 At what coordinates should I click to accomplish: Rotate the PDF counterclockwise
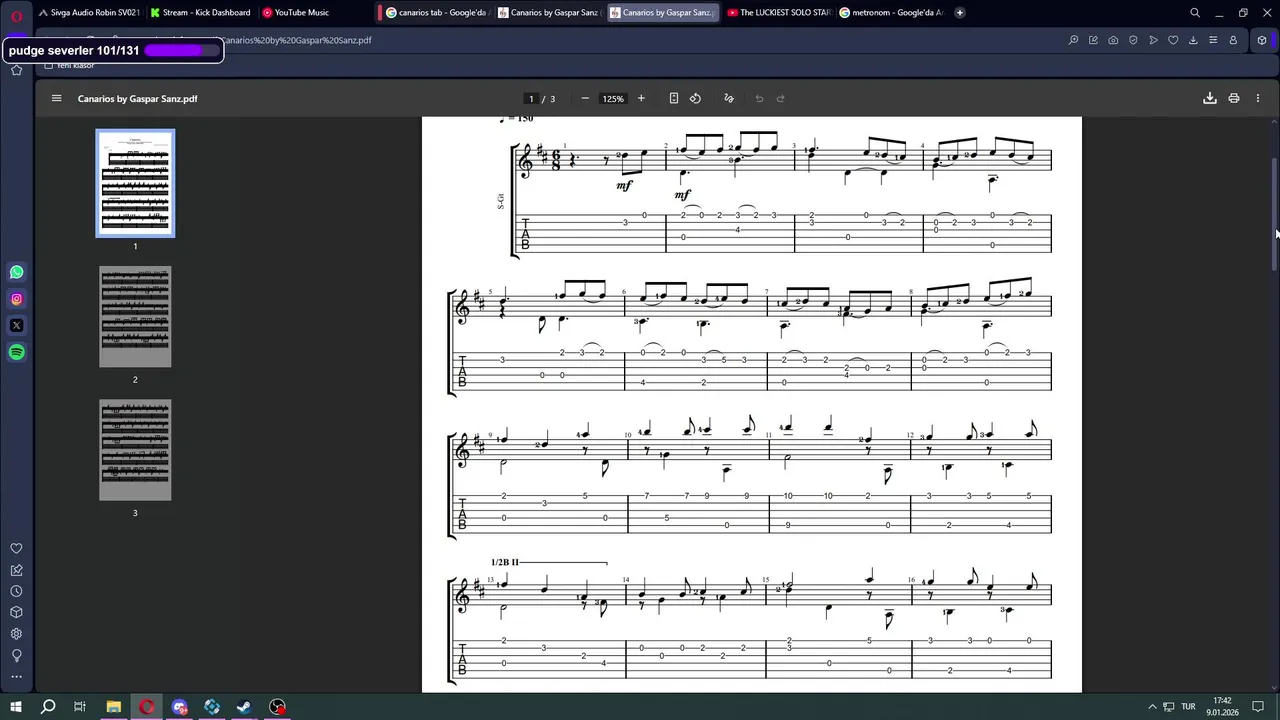695,98
